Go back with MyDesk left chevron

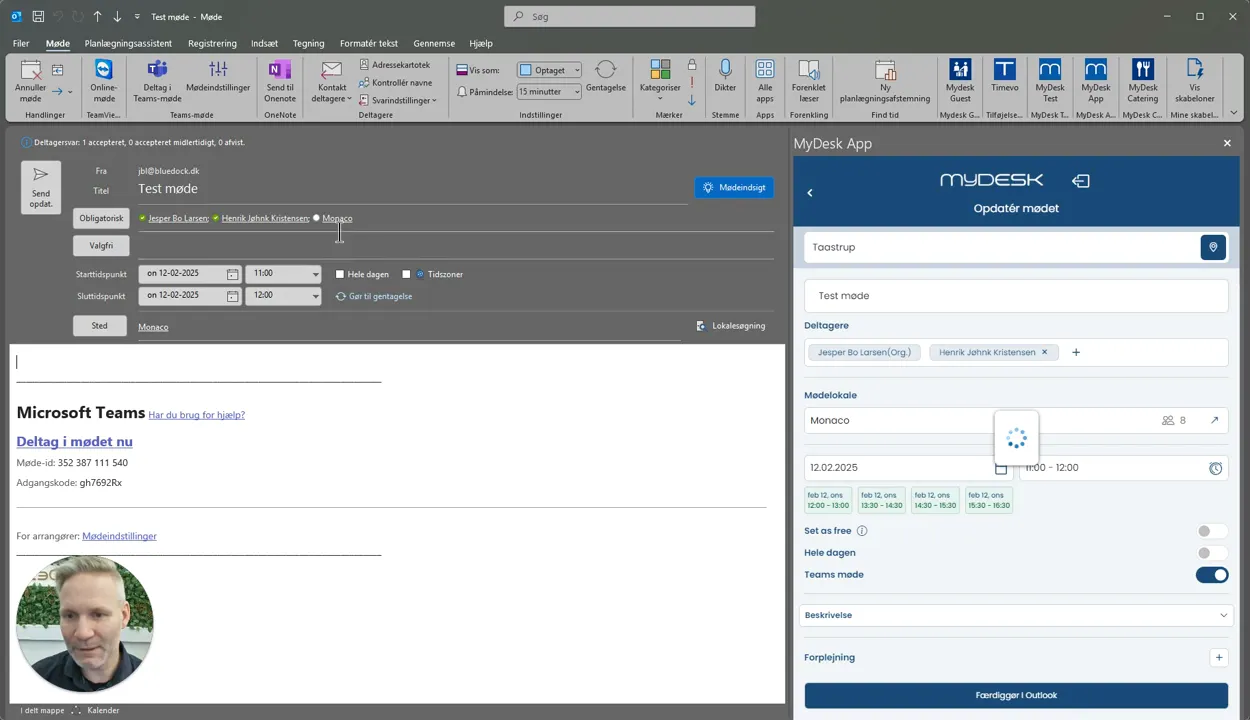point(810,193)
